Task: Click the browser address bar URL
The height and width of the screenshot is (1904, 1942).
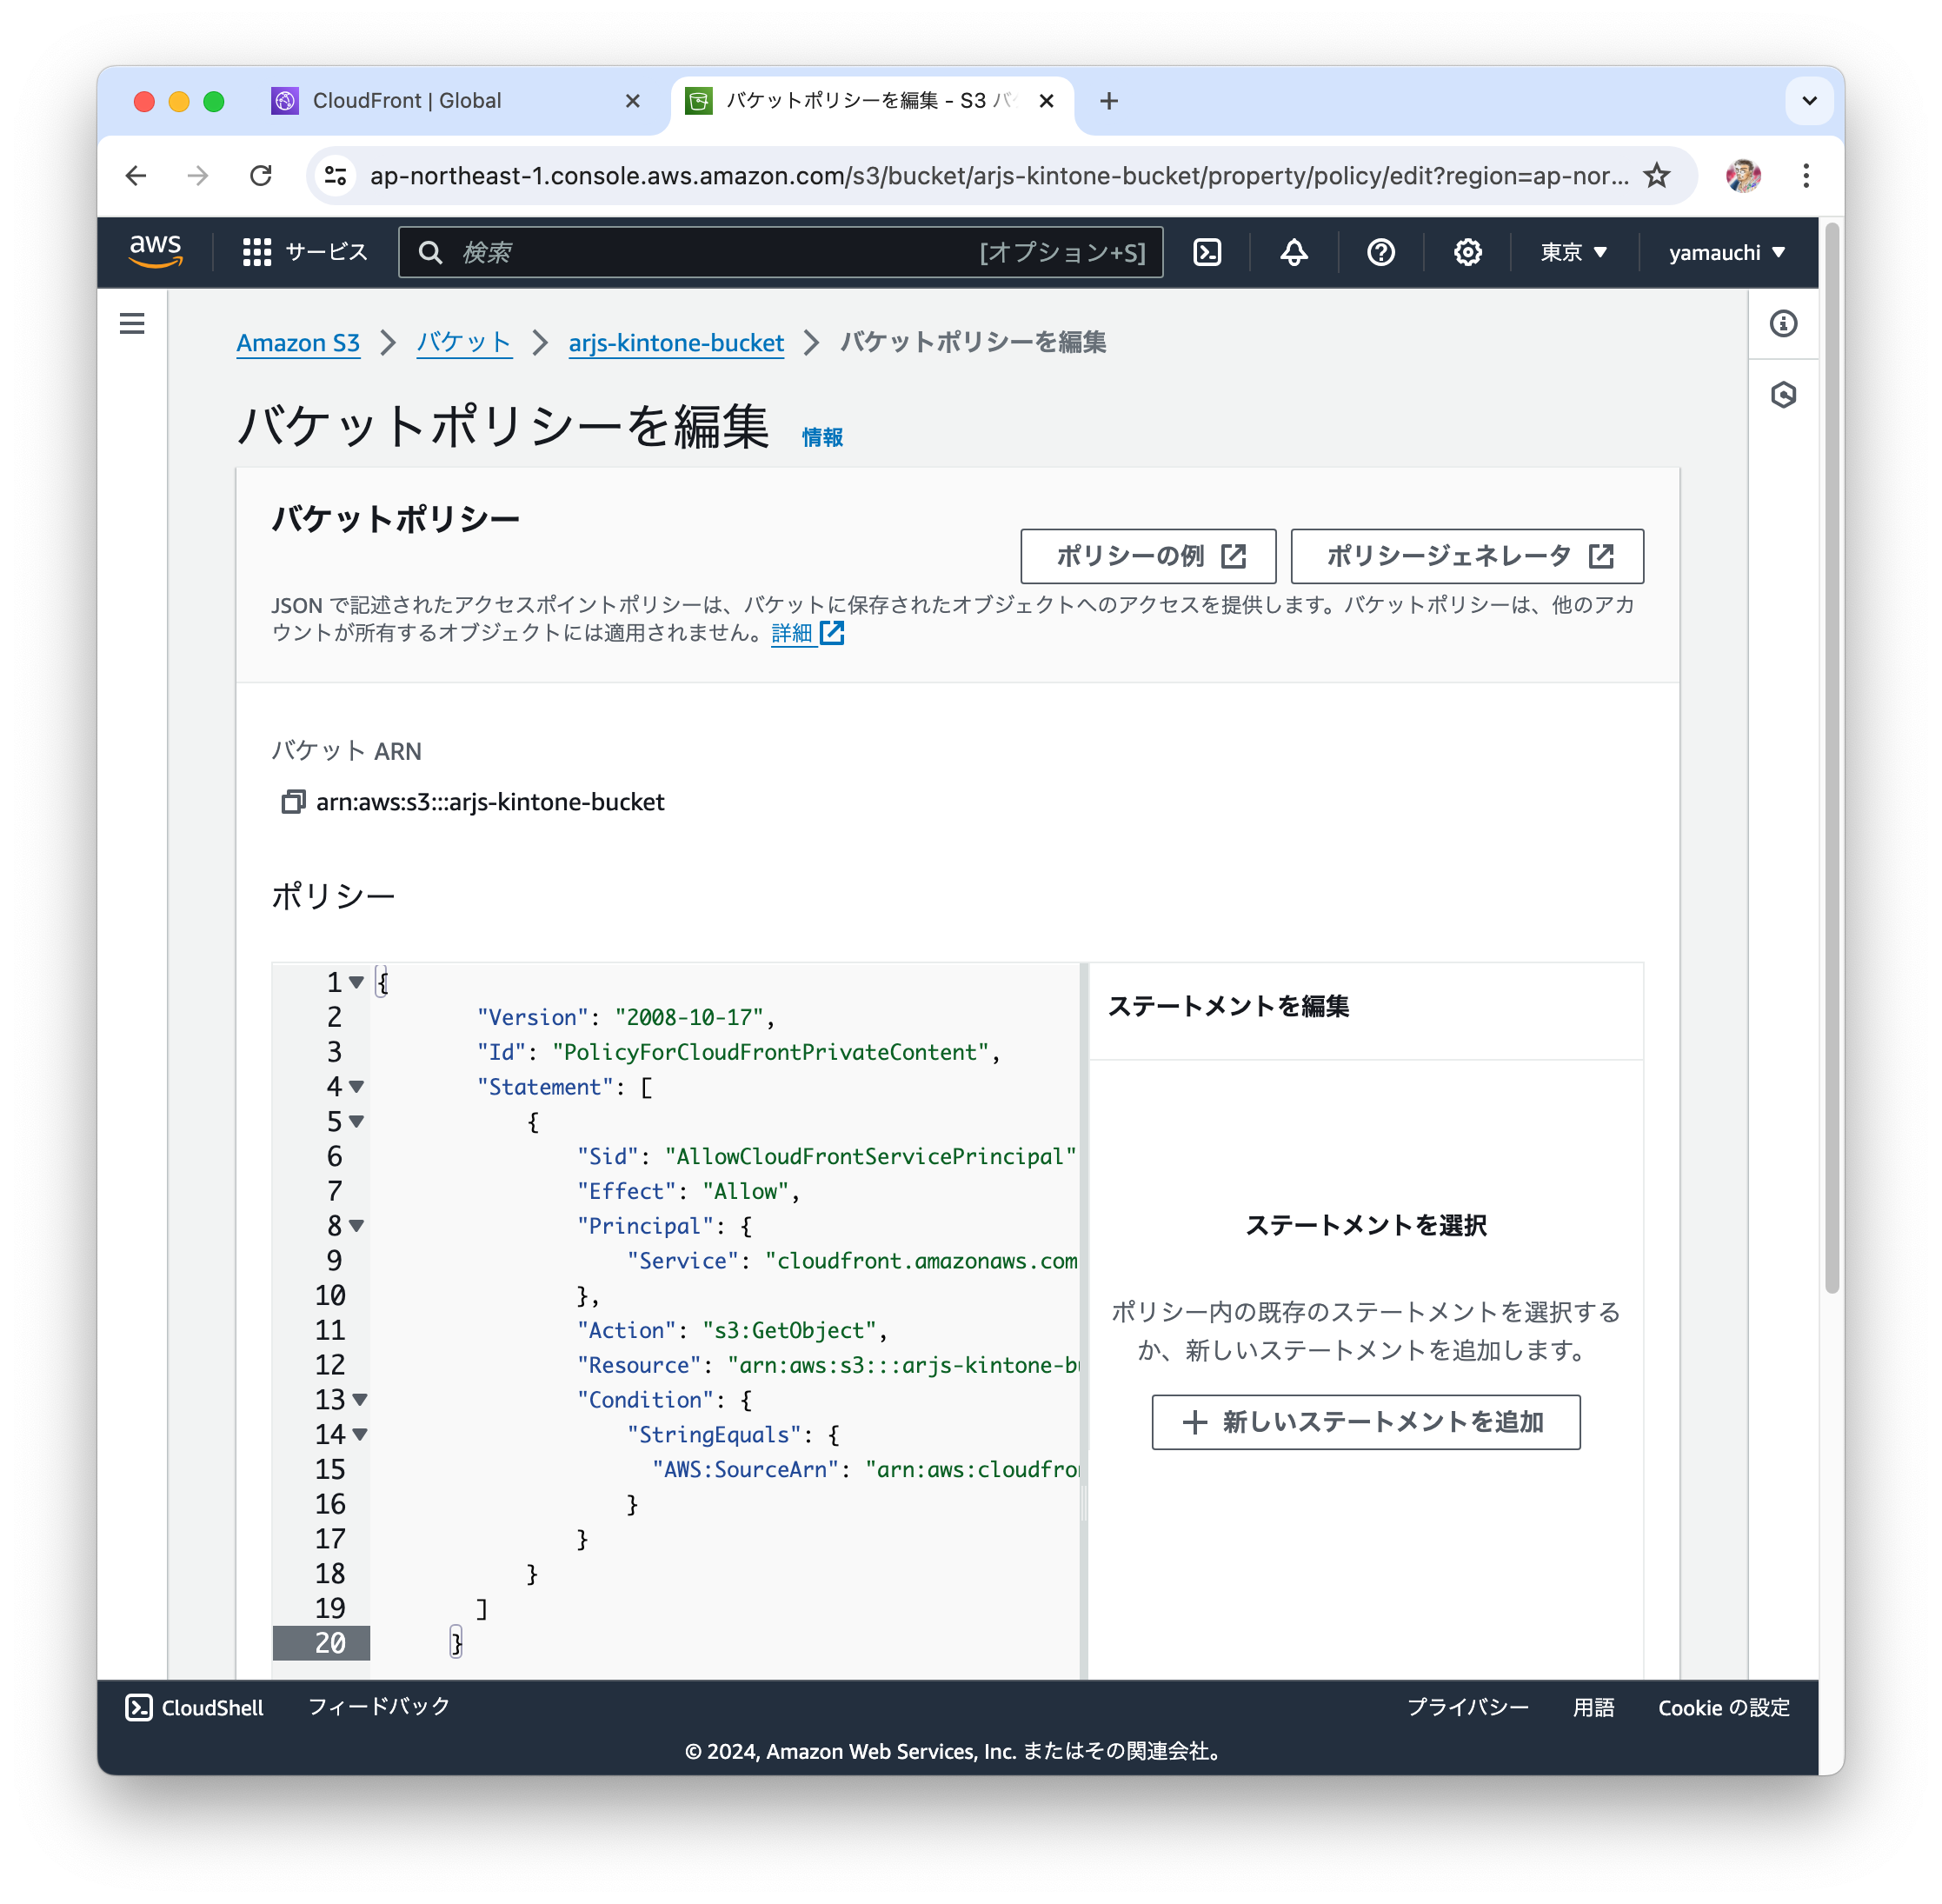Action: tap(998, 176)
